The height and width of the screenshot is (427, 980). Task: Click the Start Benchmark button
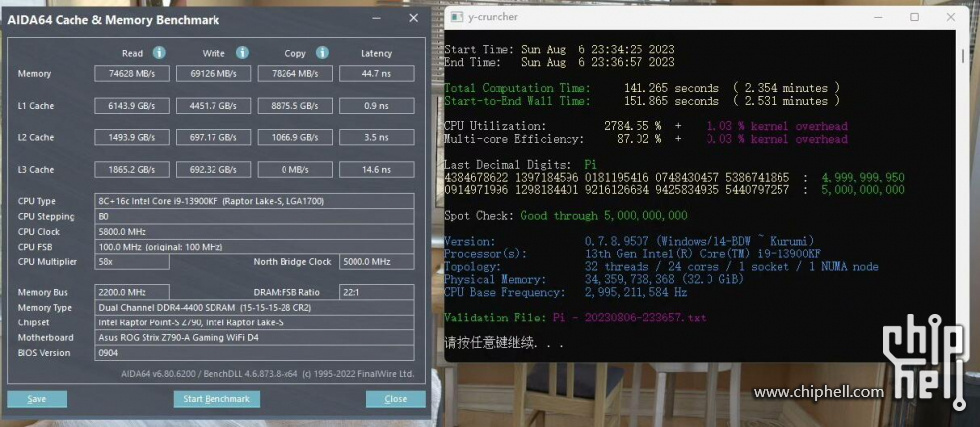pos(216,399)
